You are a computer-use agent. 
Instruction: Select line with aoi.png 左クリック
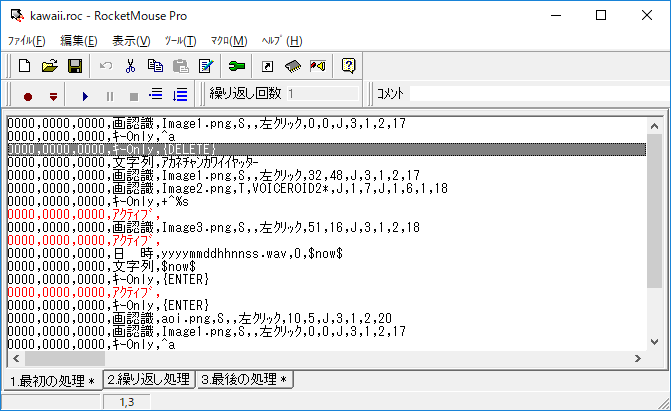(327, 318)
